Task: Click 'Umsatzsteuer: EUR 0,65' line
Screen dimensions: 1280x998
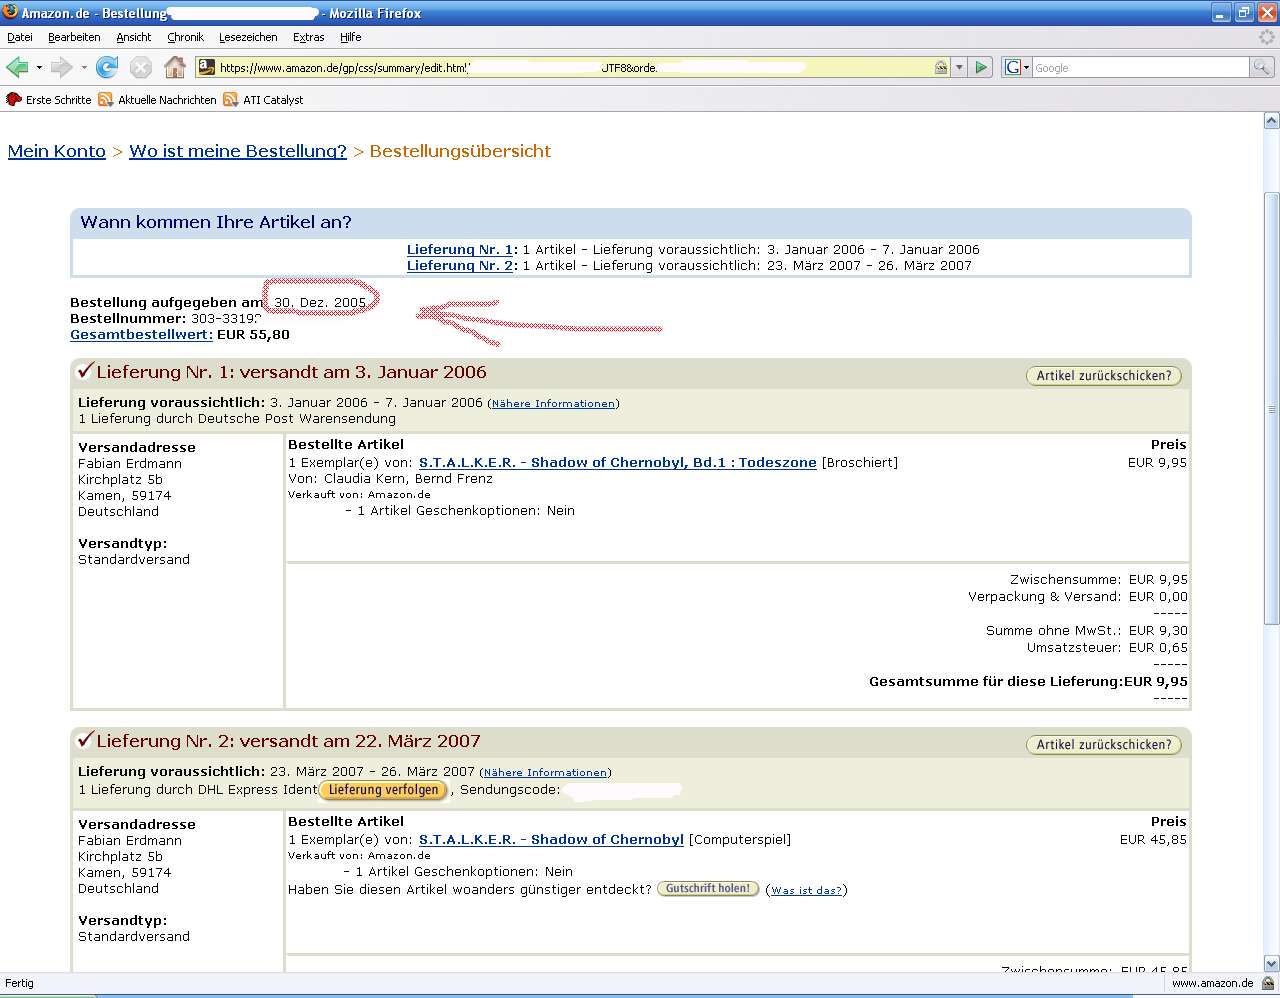Action: [x=1107, y=648]
